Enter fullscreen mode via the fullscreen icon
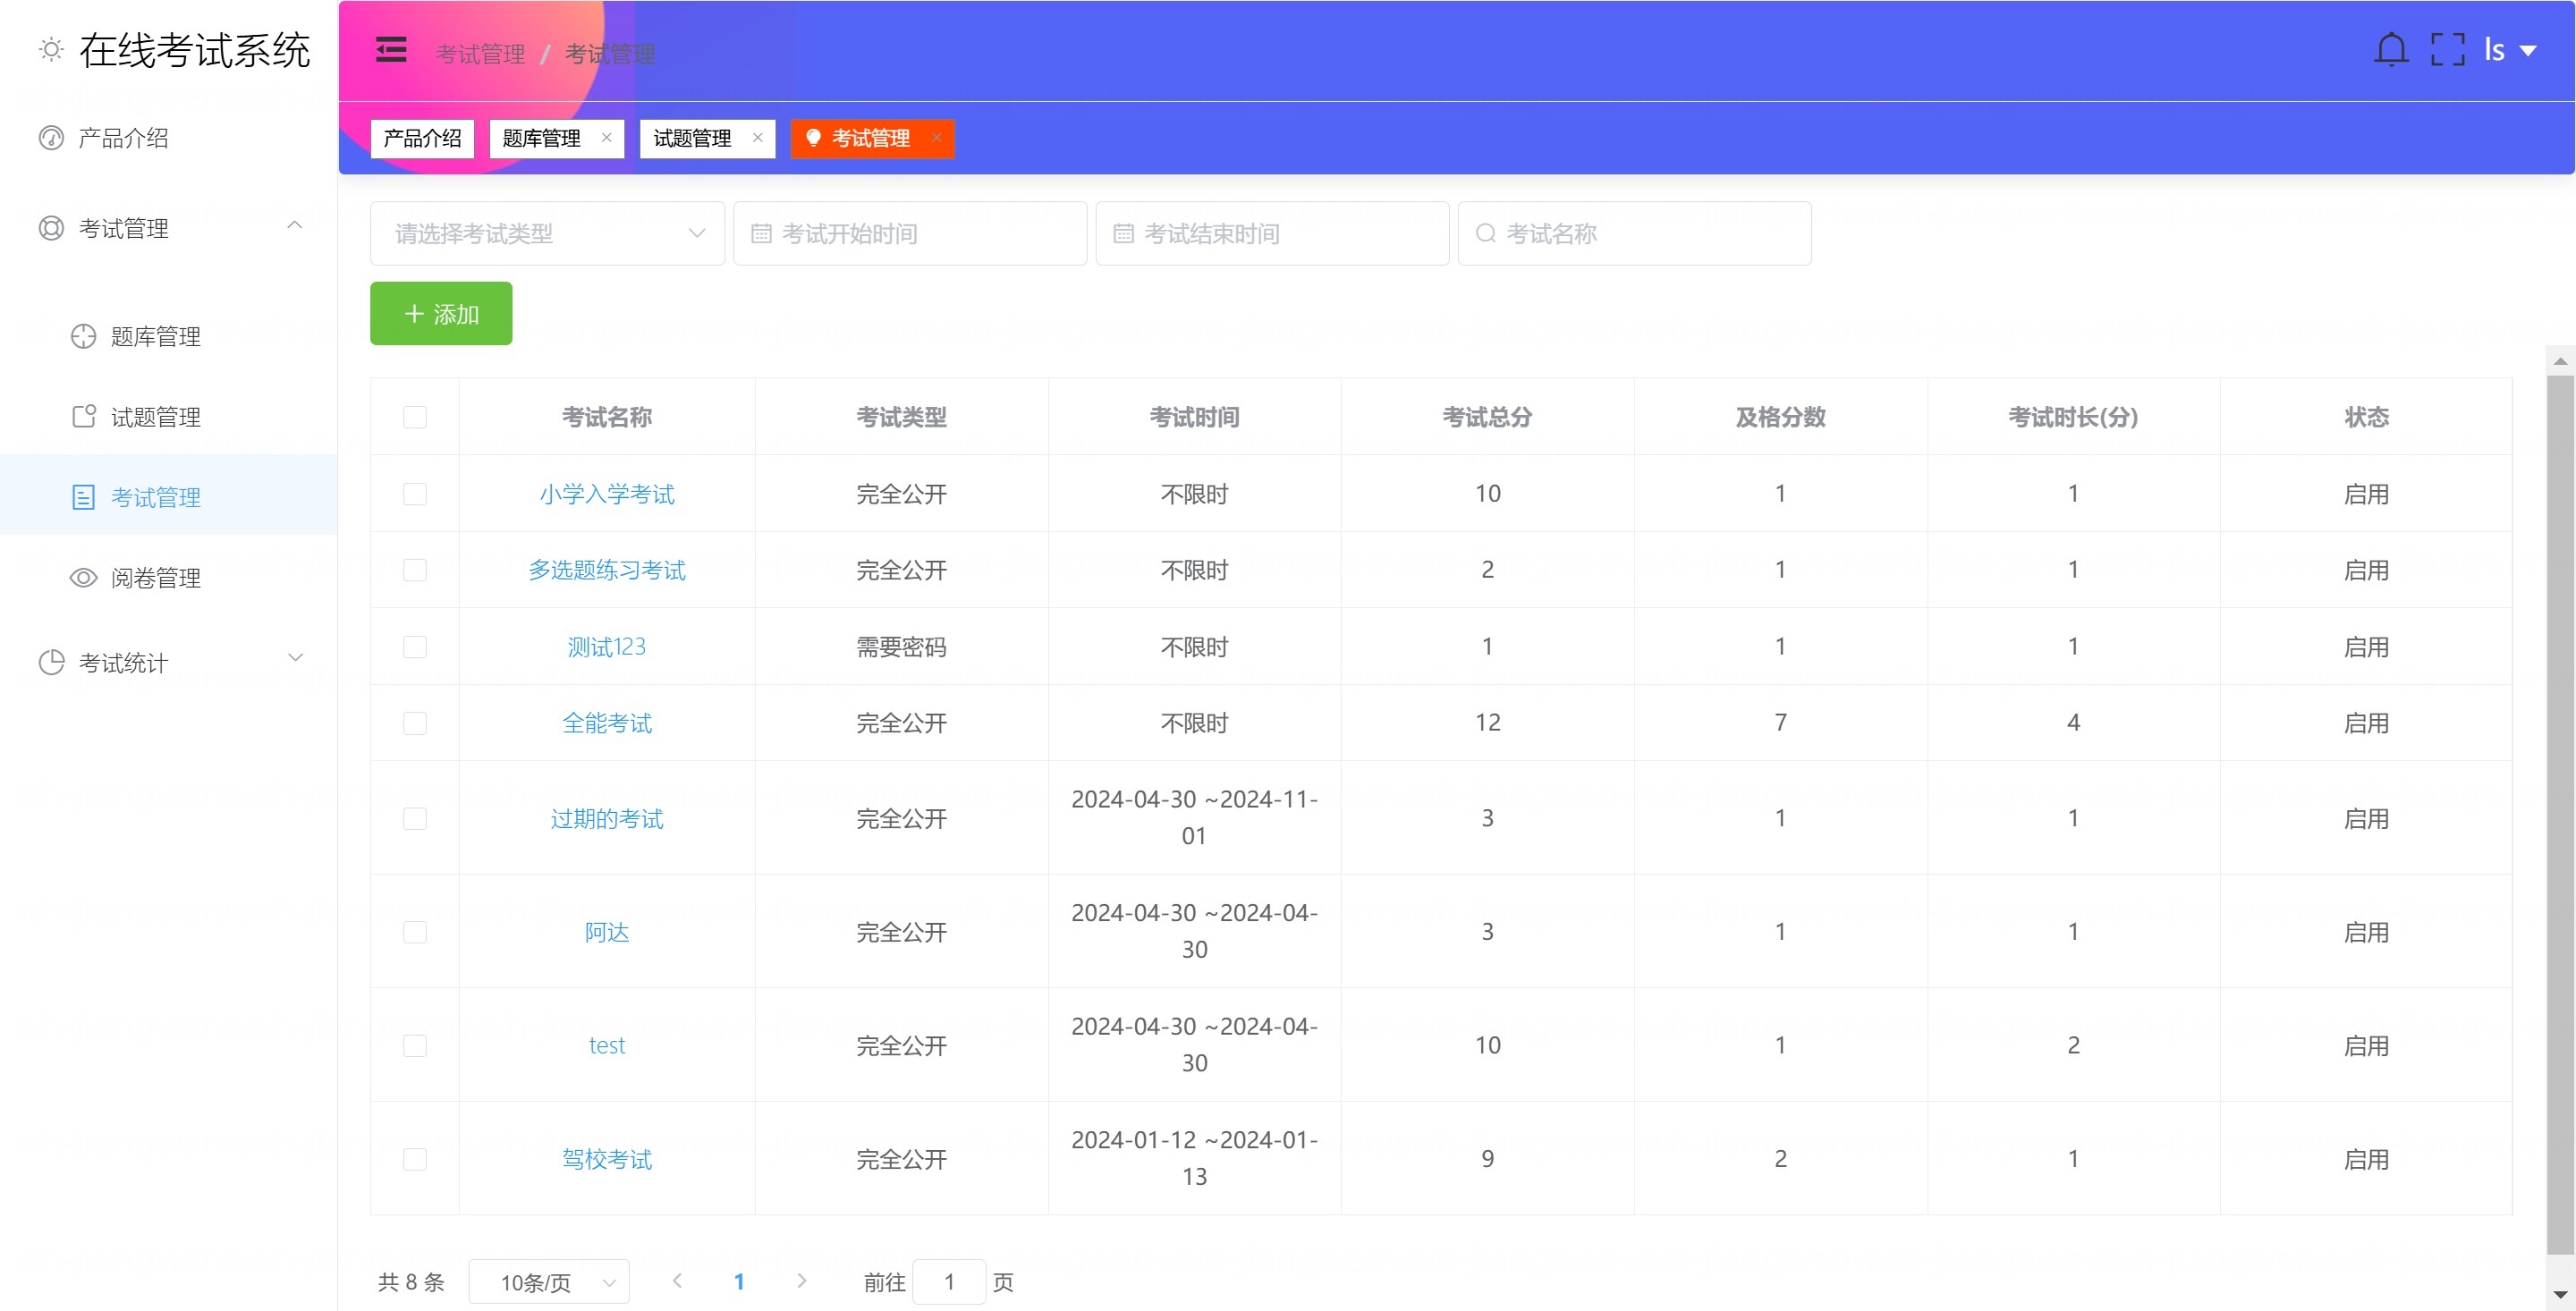 [2447, 50]
